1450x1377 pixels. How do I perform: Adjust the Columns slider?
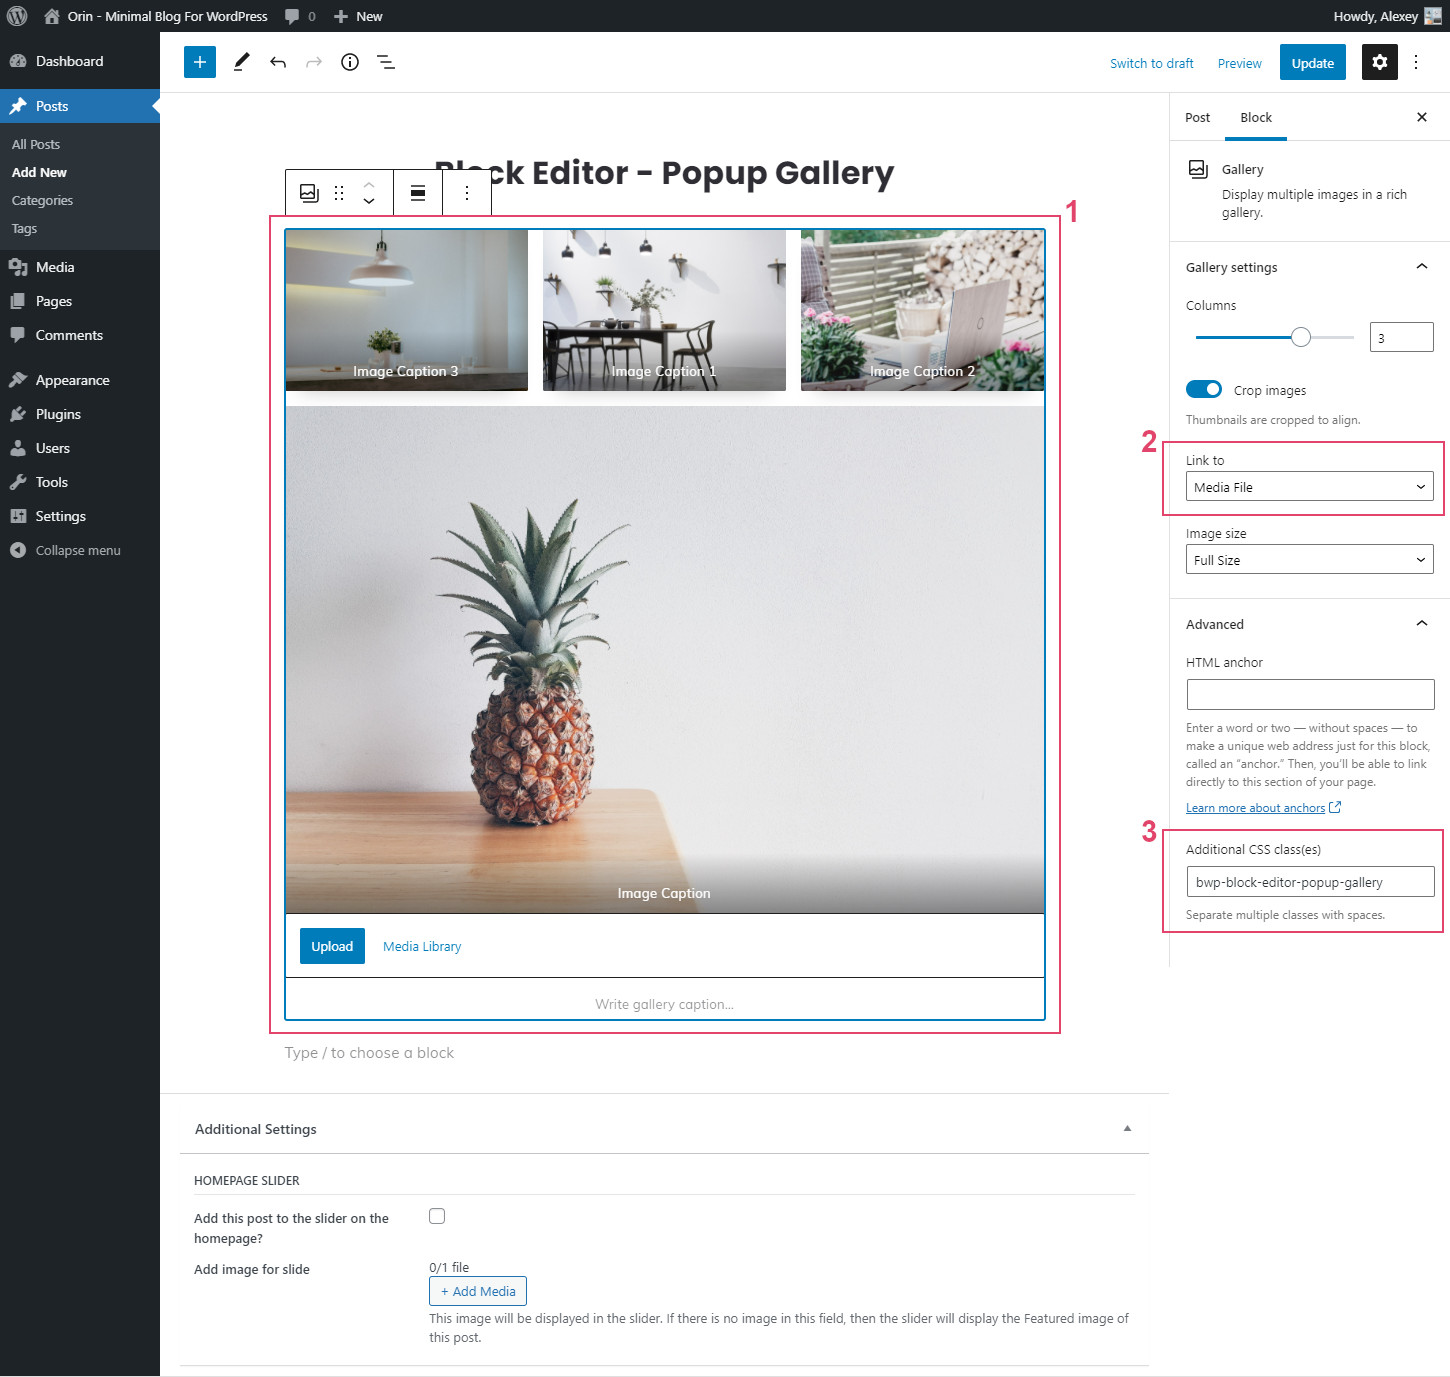click(x=1300, y=337)
